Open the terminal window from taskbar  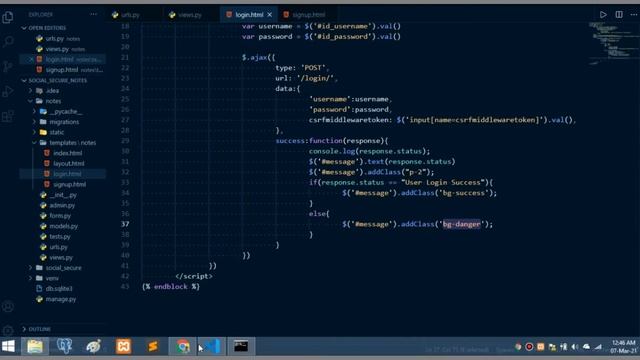[x=241, y=347]
